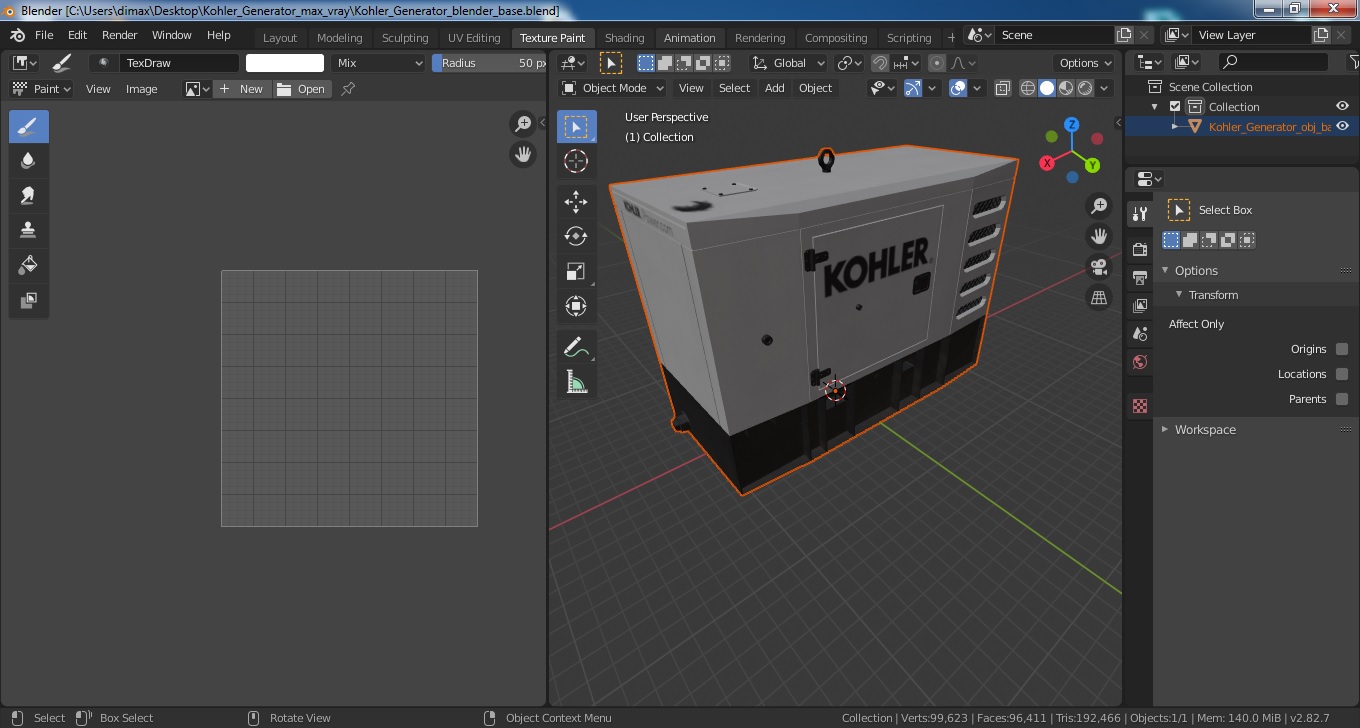Activate the Annotate tool
The image size is (1360, 728).
point(576,347)
